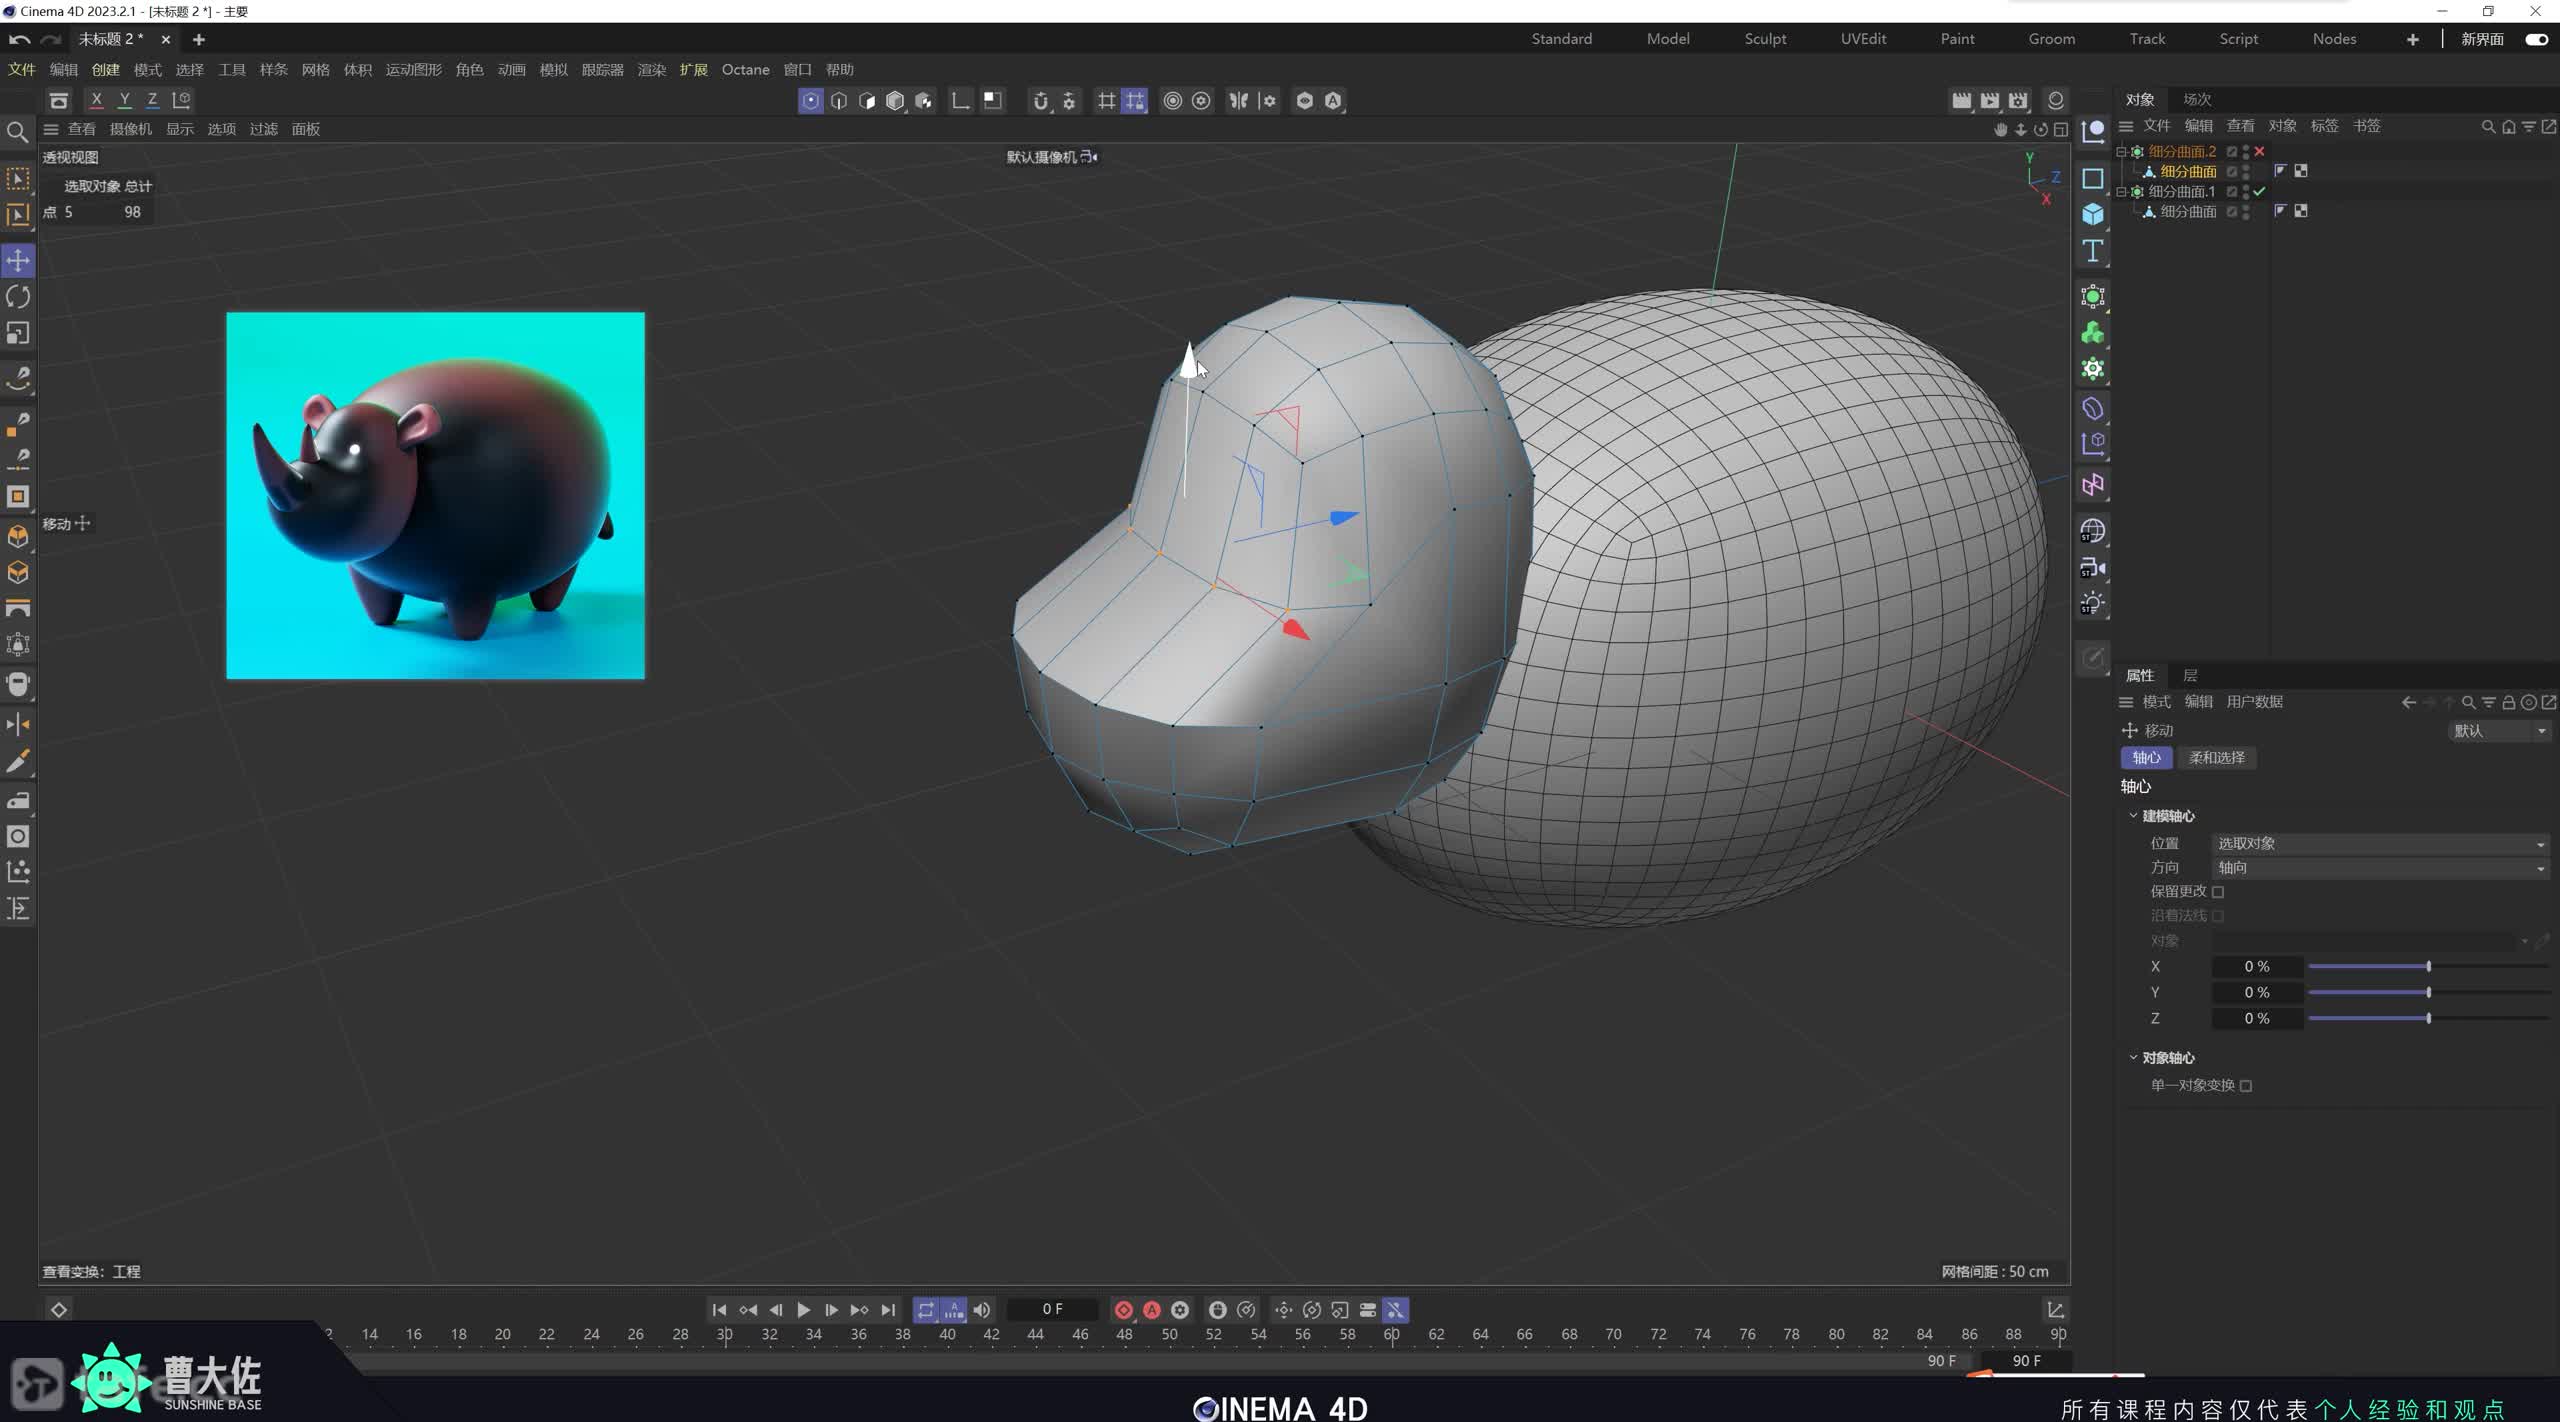
Task: Toggle the 新界面 switch
Action: [x=2536, y=39]
